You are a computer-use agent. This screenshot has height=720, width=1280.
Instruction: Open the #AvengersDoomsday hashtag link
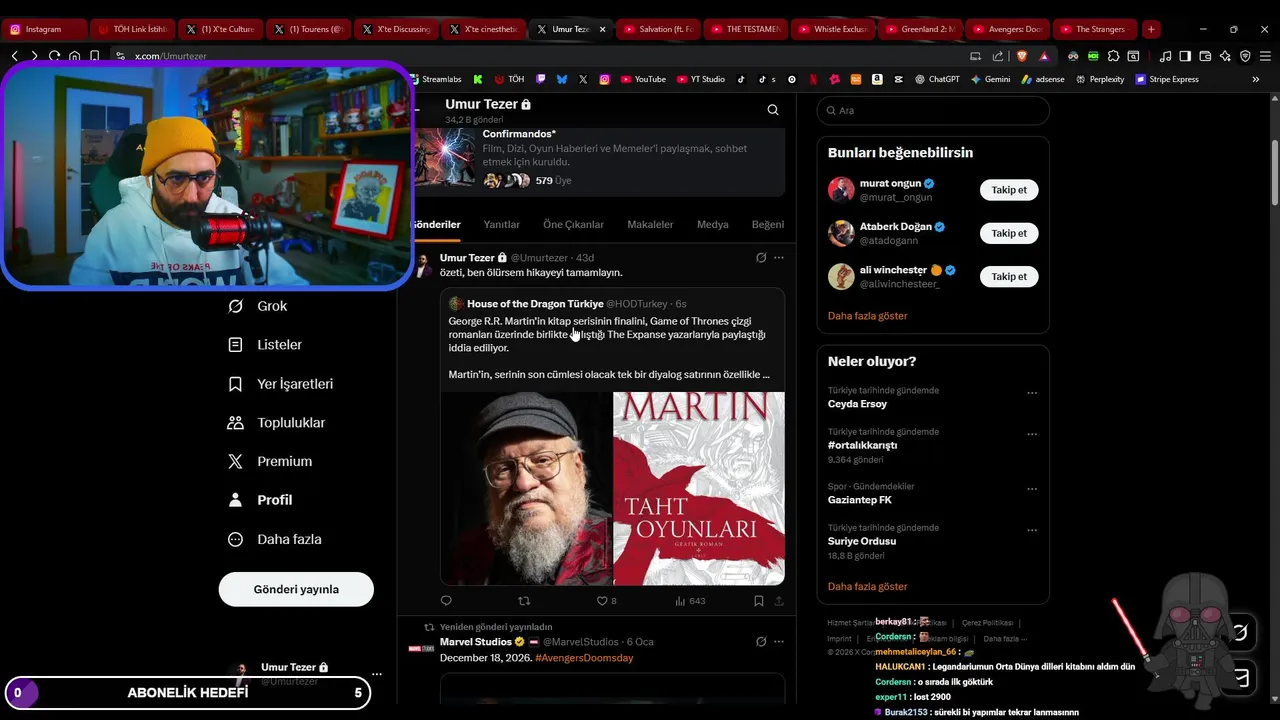tap(584, 658)
